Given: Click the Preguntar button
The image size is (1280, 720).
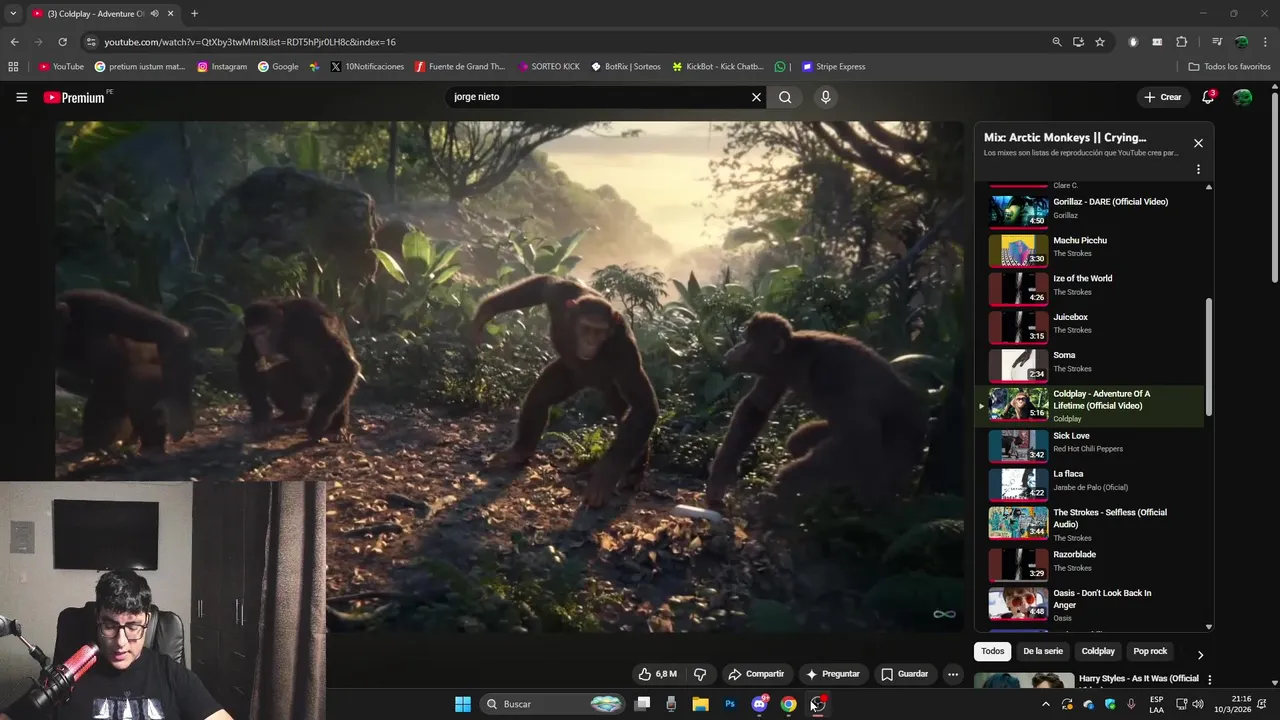Looking at the screenshot, I should pyautogui.click(x=833, y=674).
